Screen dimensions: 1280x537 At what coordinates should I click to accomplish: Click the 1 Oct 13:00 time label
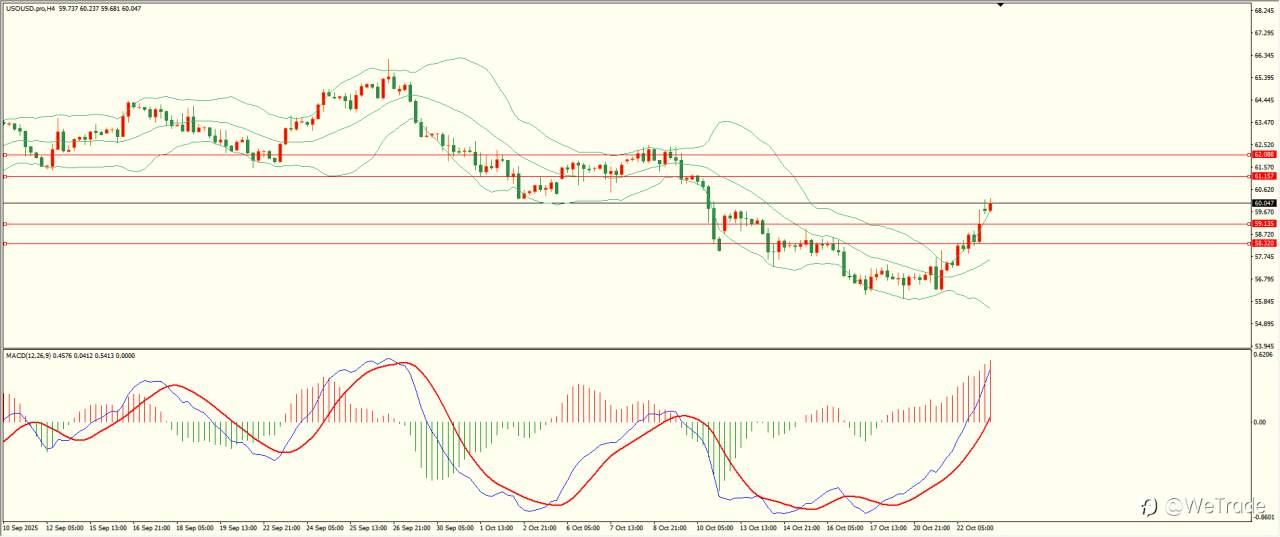click(x=498, y=526)
